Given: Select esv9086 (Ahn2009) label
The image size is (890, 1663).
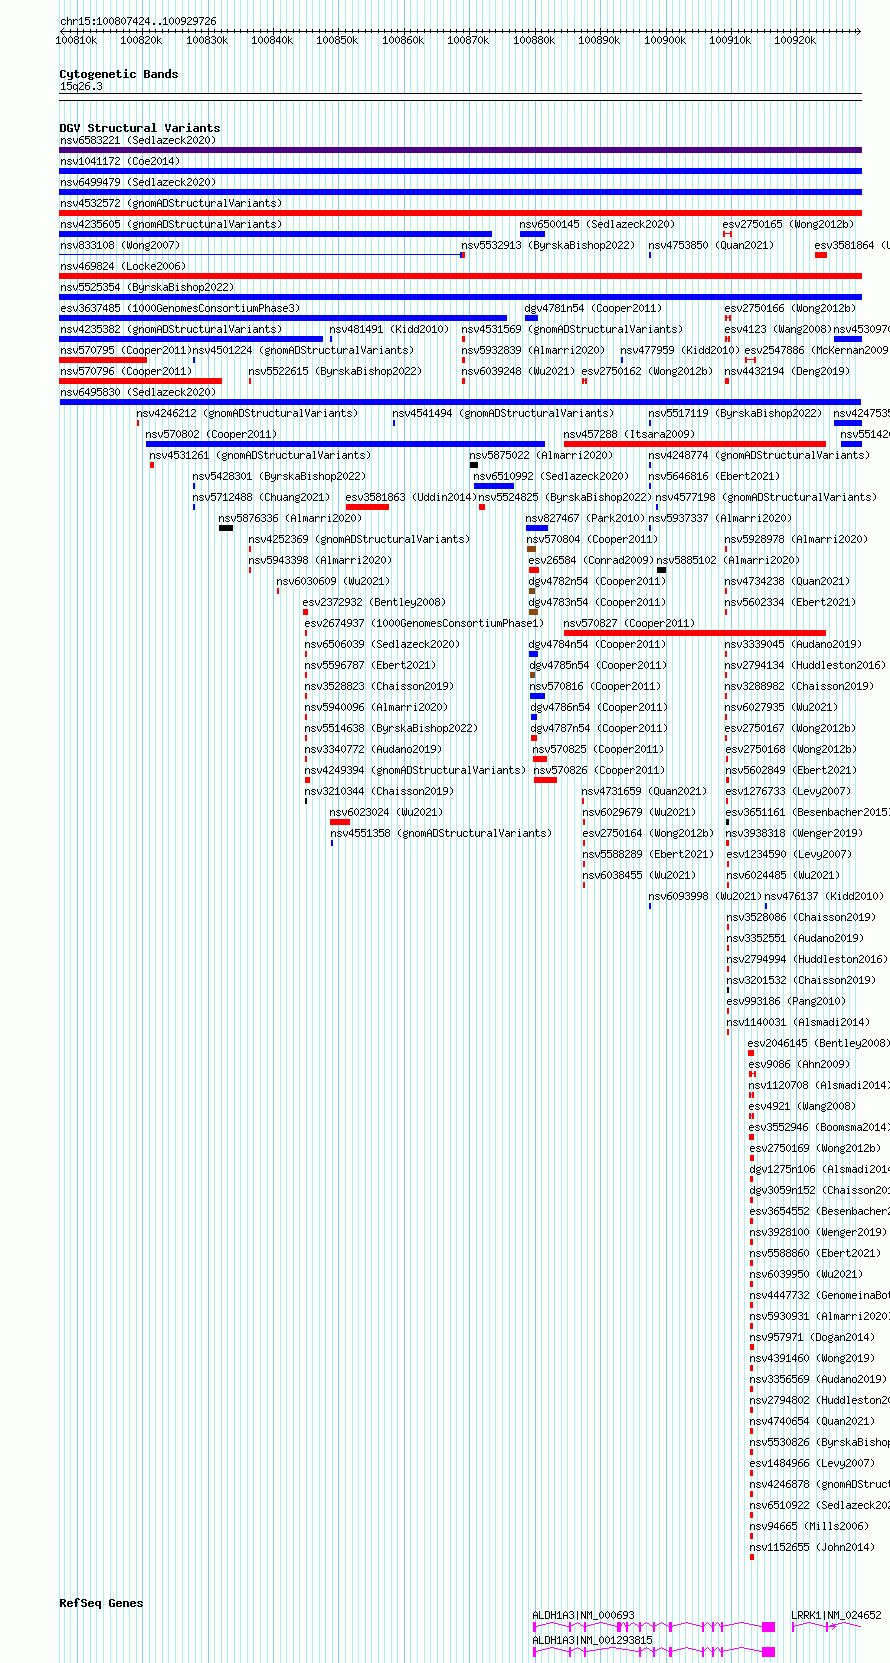Looking at the screenshot, I should coord(798,1064).
